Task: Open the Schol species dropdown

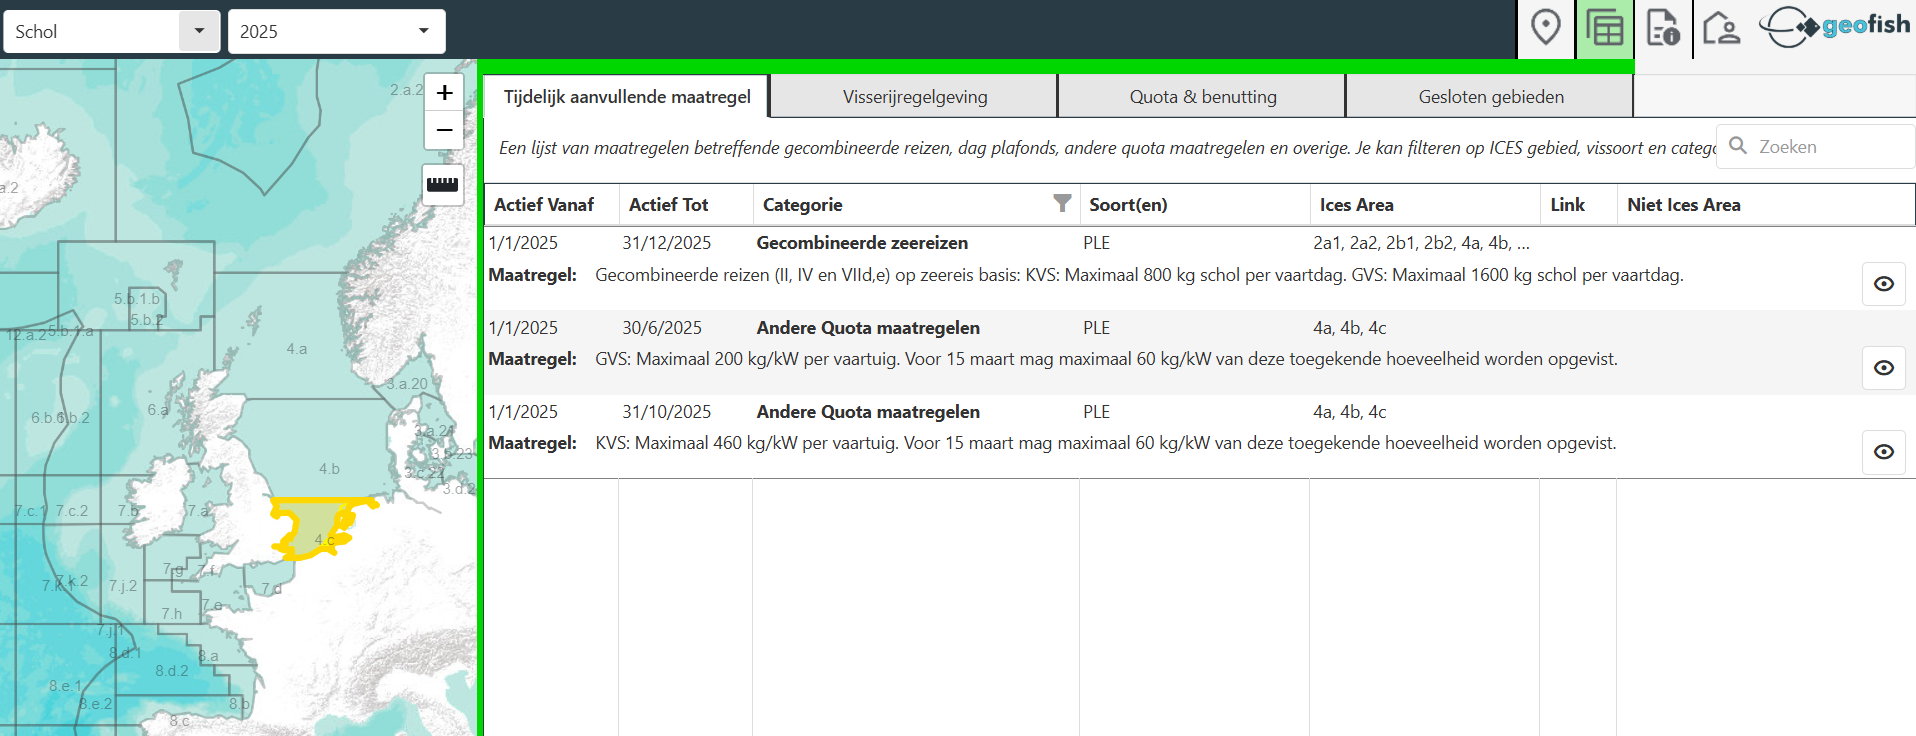Action: pos(199,31)
